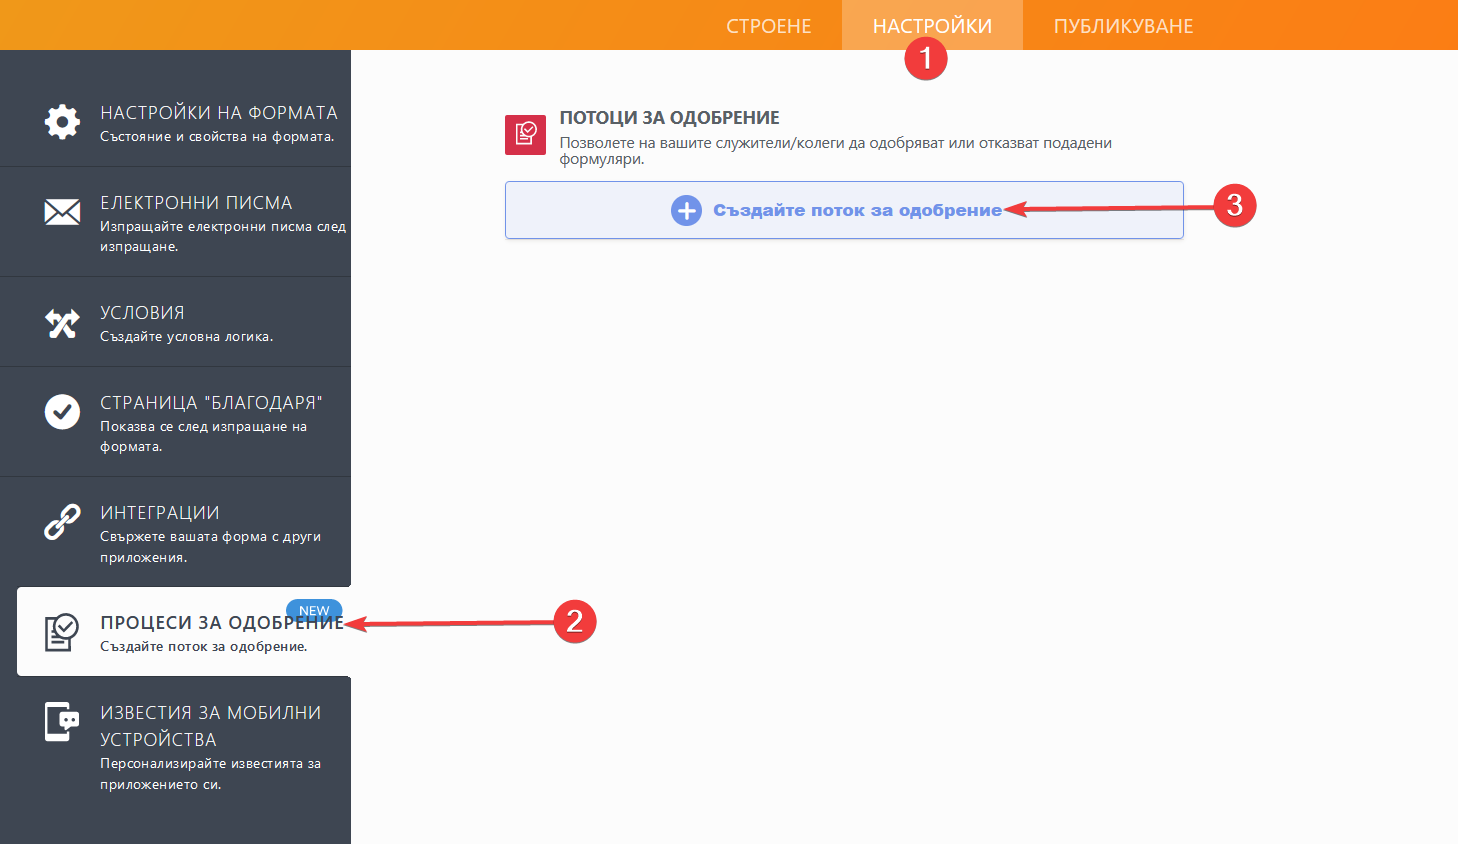Click the blue NEW badge

pyautogui.click(x=314, y=610)
